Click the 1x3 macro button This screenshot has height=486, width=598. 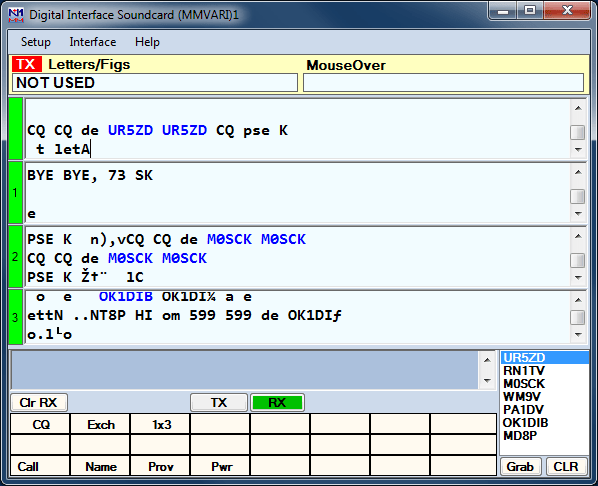160,424
